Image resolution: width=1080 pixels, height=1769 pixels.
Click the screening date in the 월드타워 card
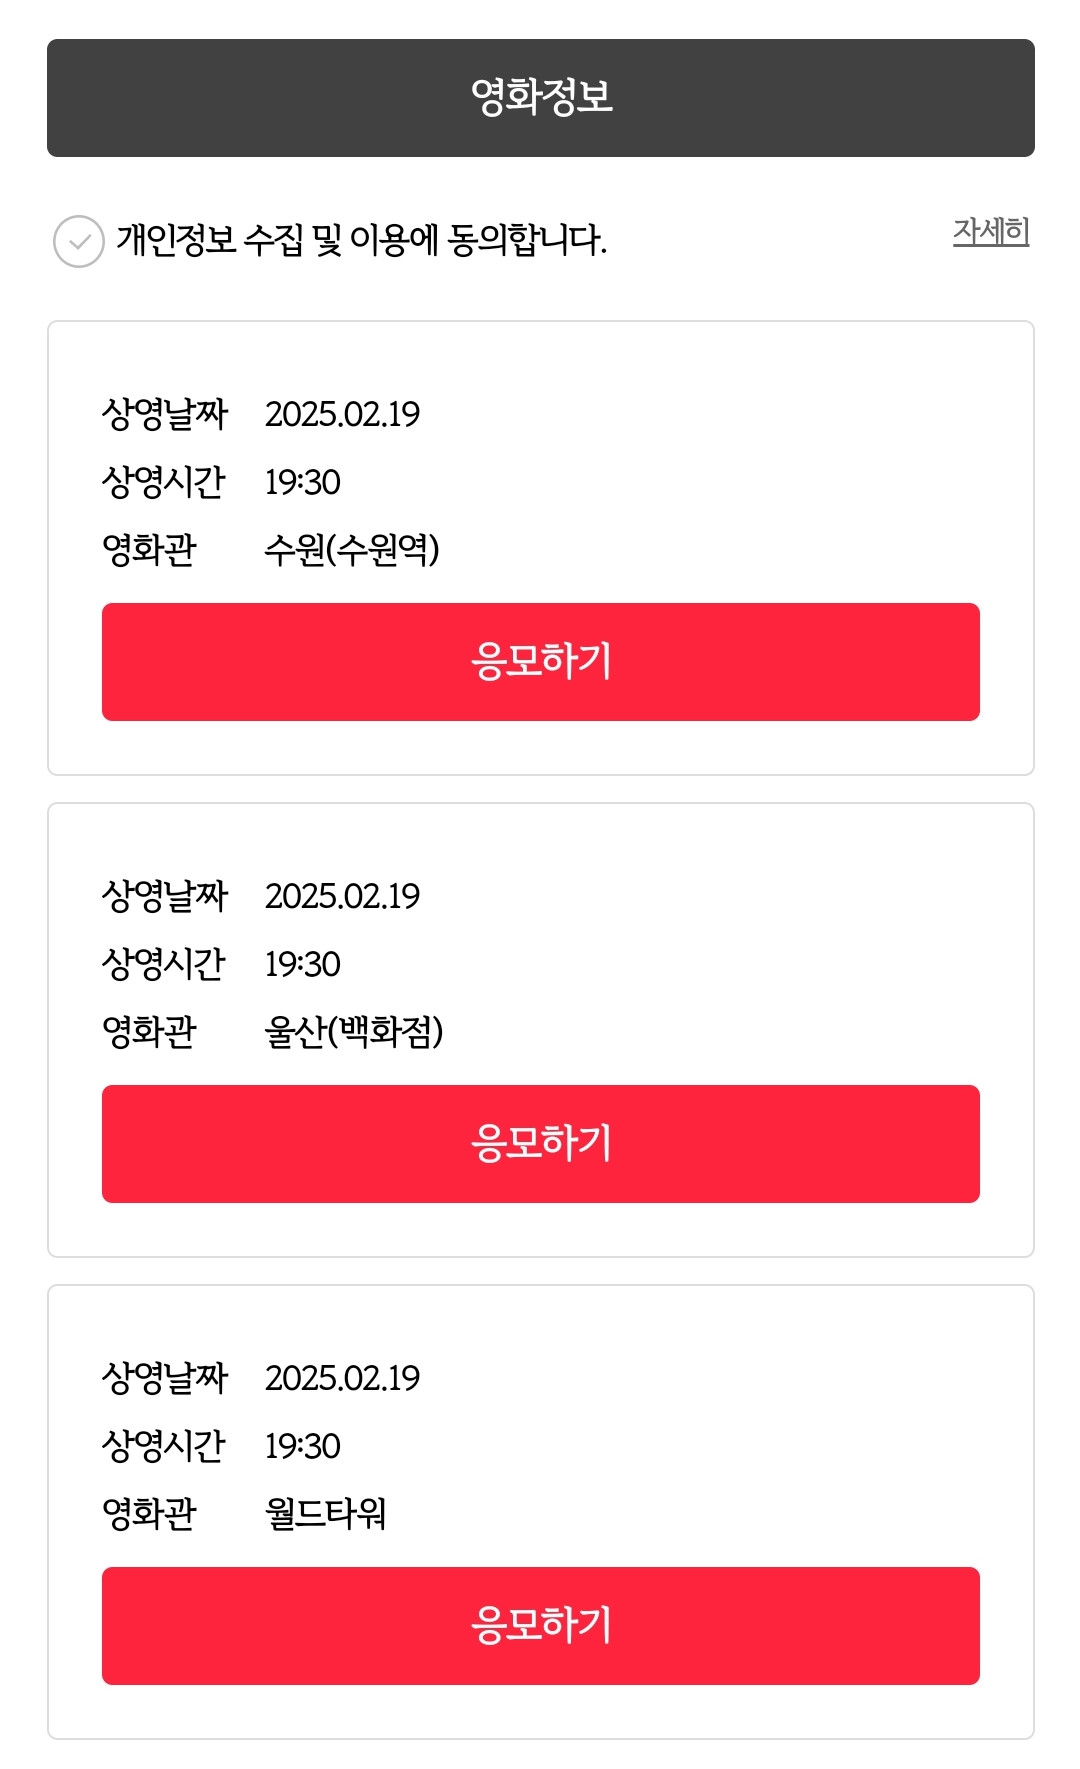342,1378
